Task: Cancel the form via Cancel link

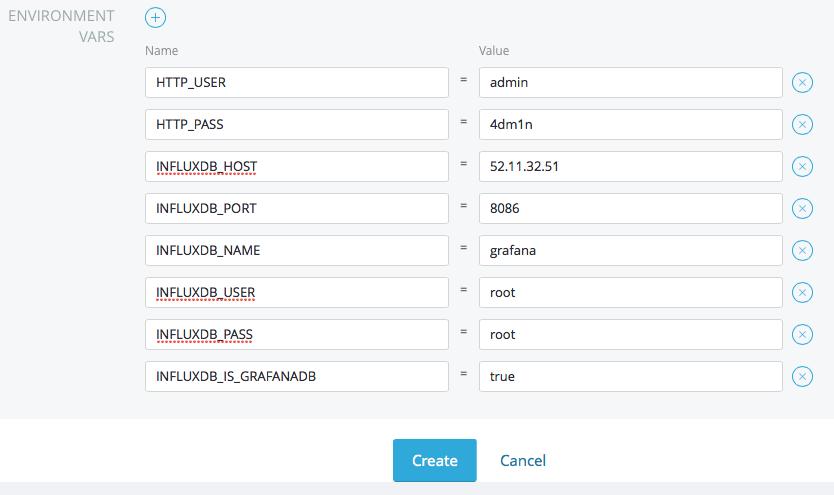Action: (523, 460)
